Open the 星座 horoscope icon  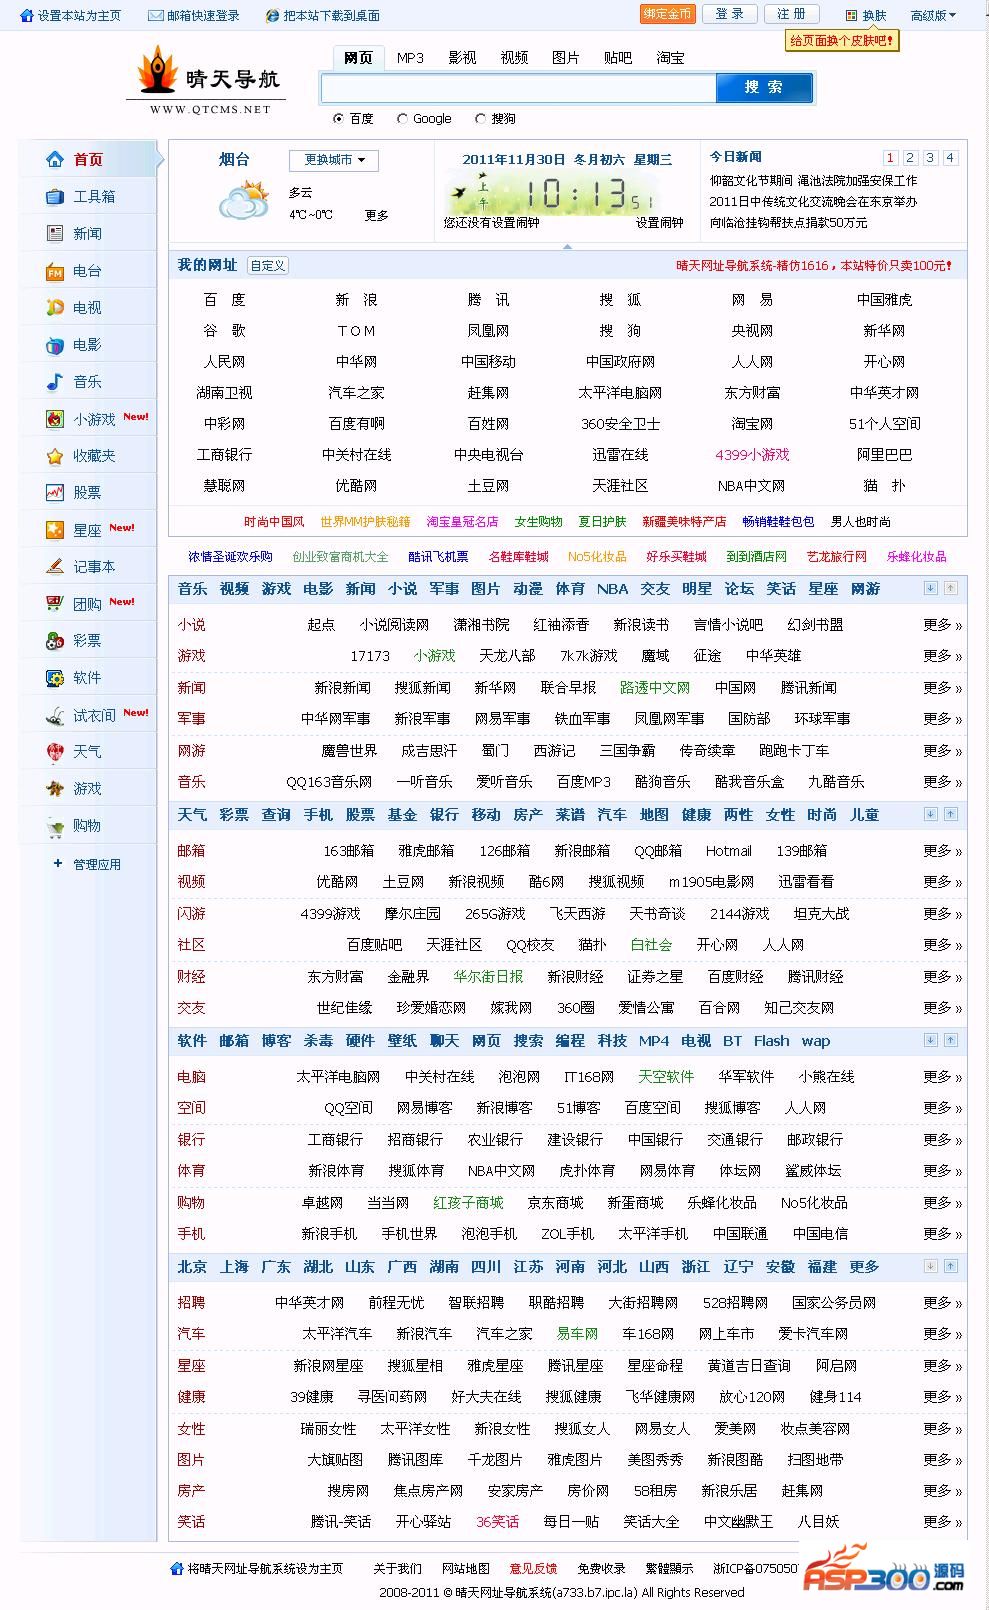[55, 530]
